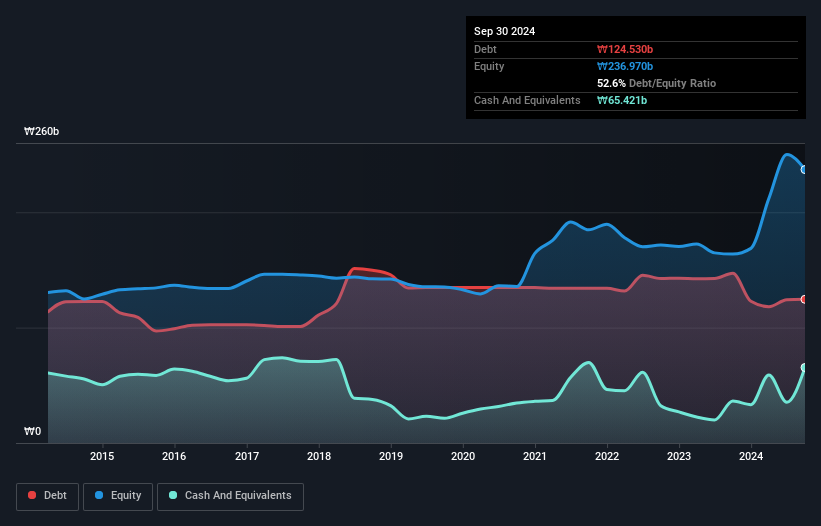Click the ₩0 y-axis label
Image resolution: width=821 pixels, height=526 pixels.
(32, 431)
